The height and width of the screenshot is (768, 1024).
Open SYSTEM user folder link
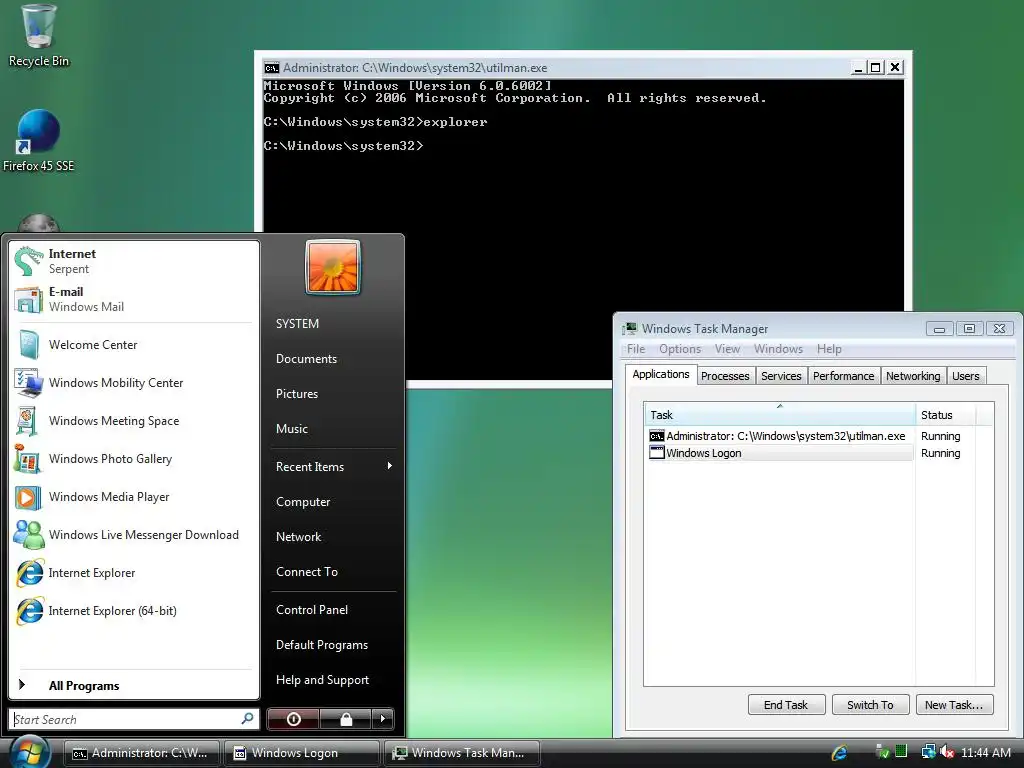click(x=297, y=323)
